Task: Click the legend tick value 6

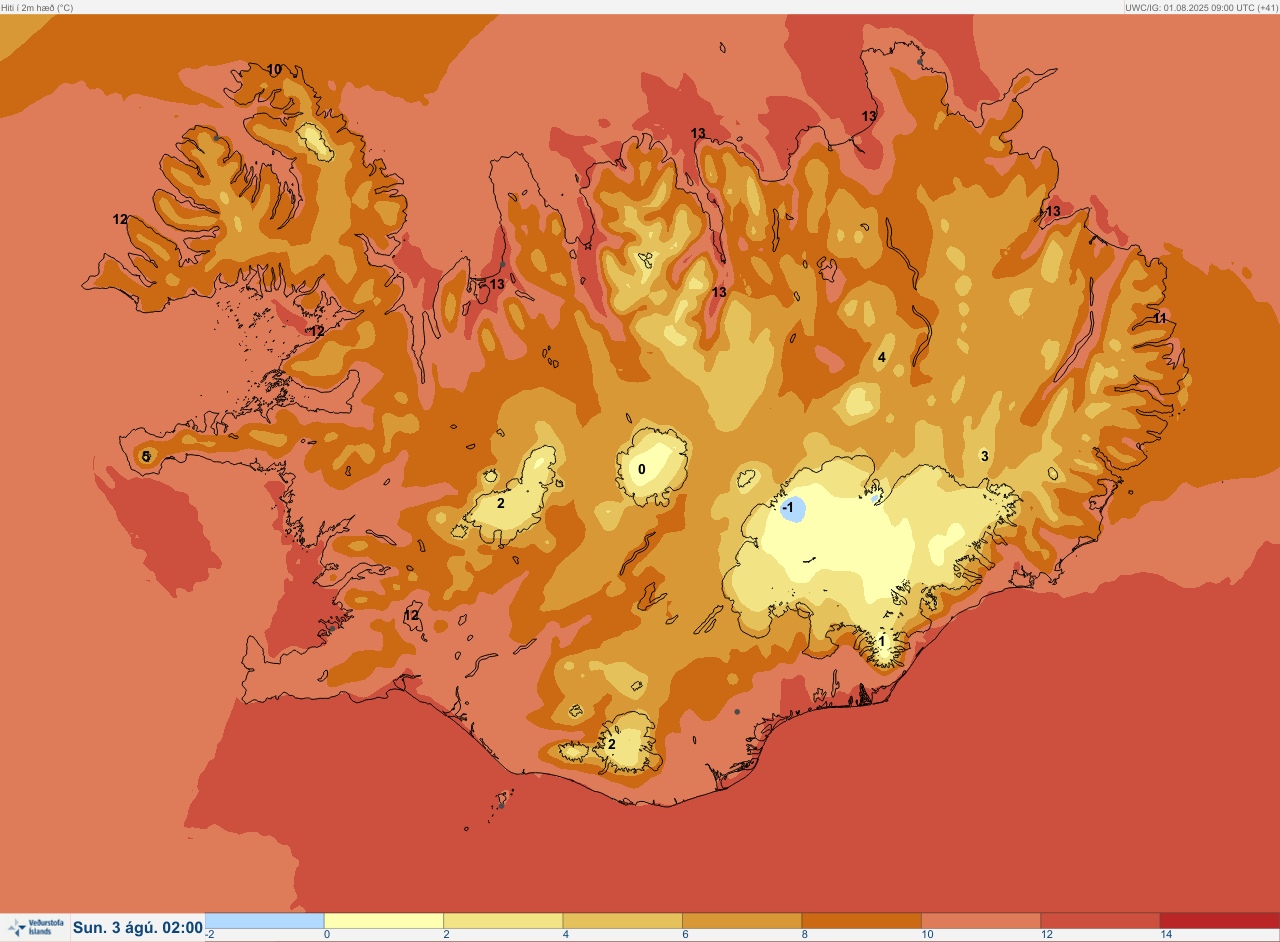Action: click(685, 935)
